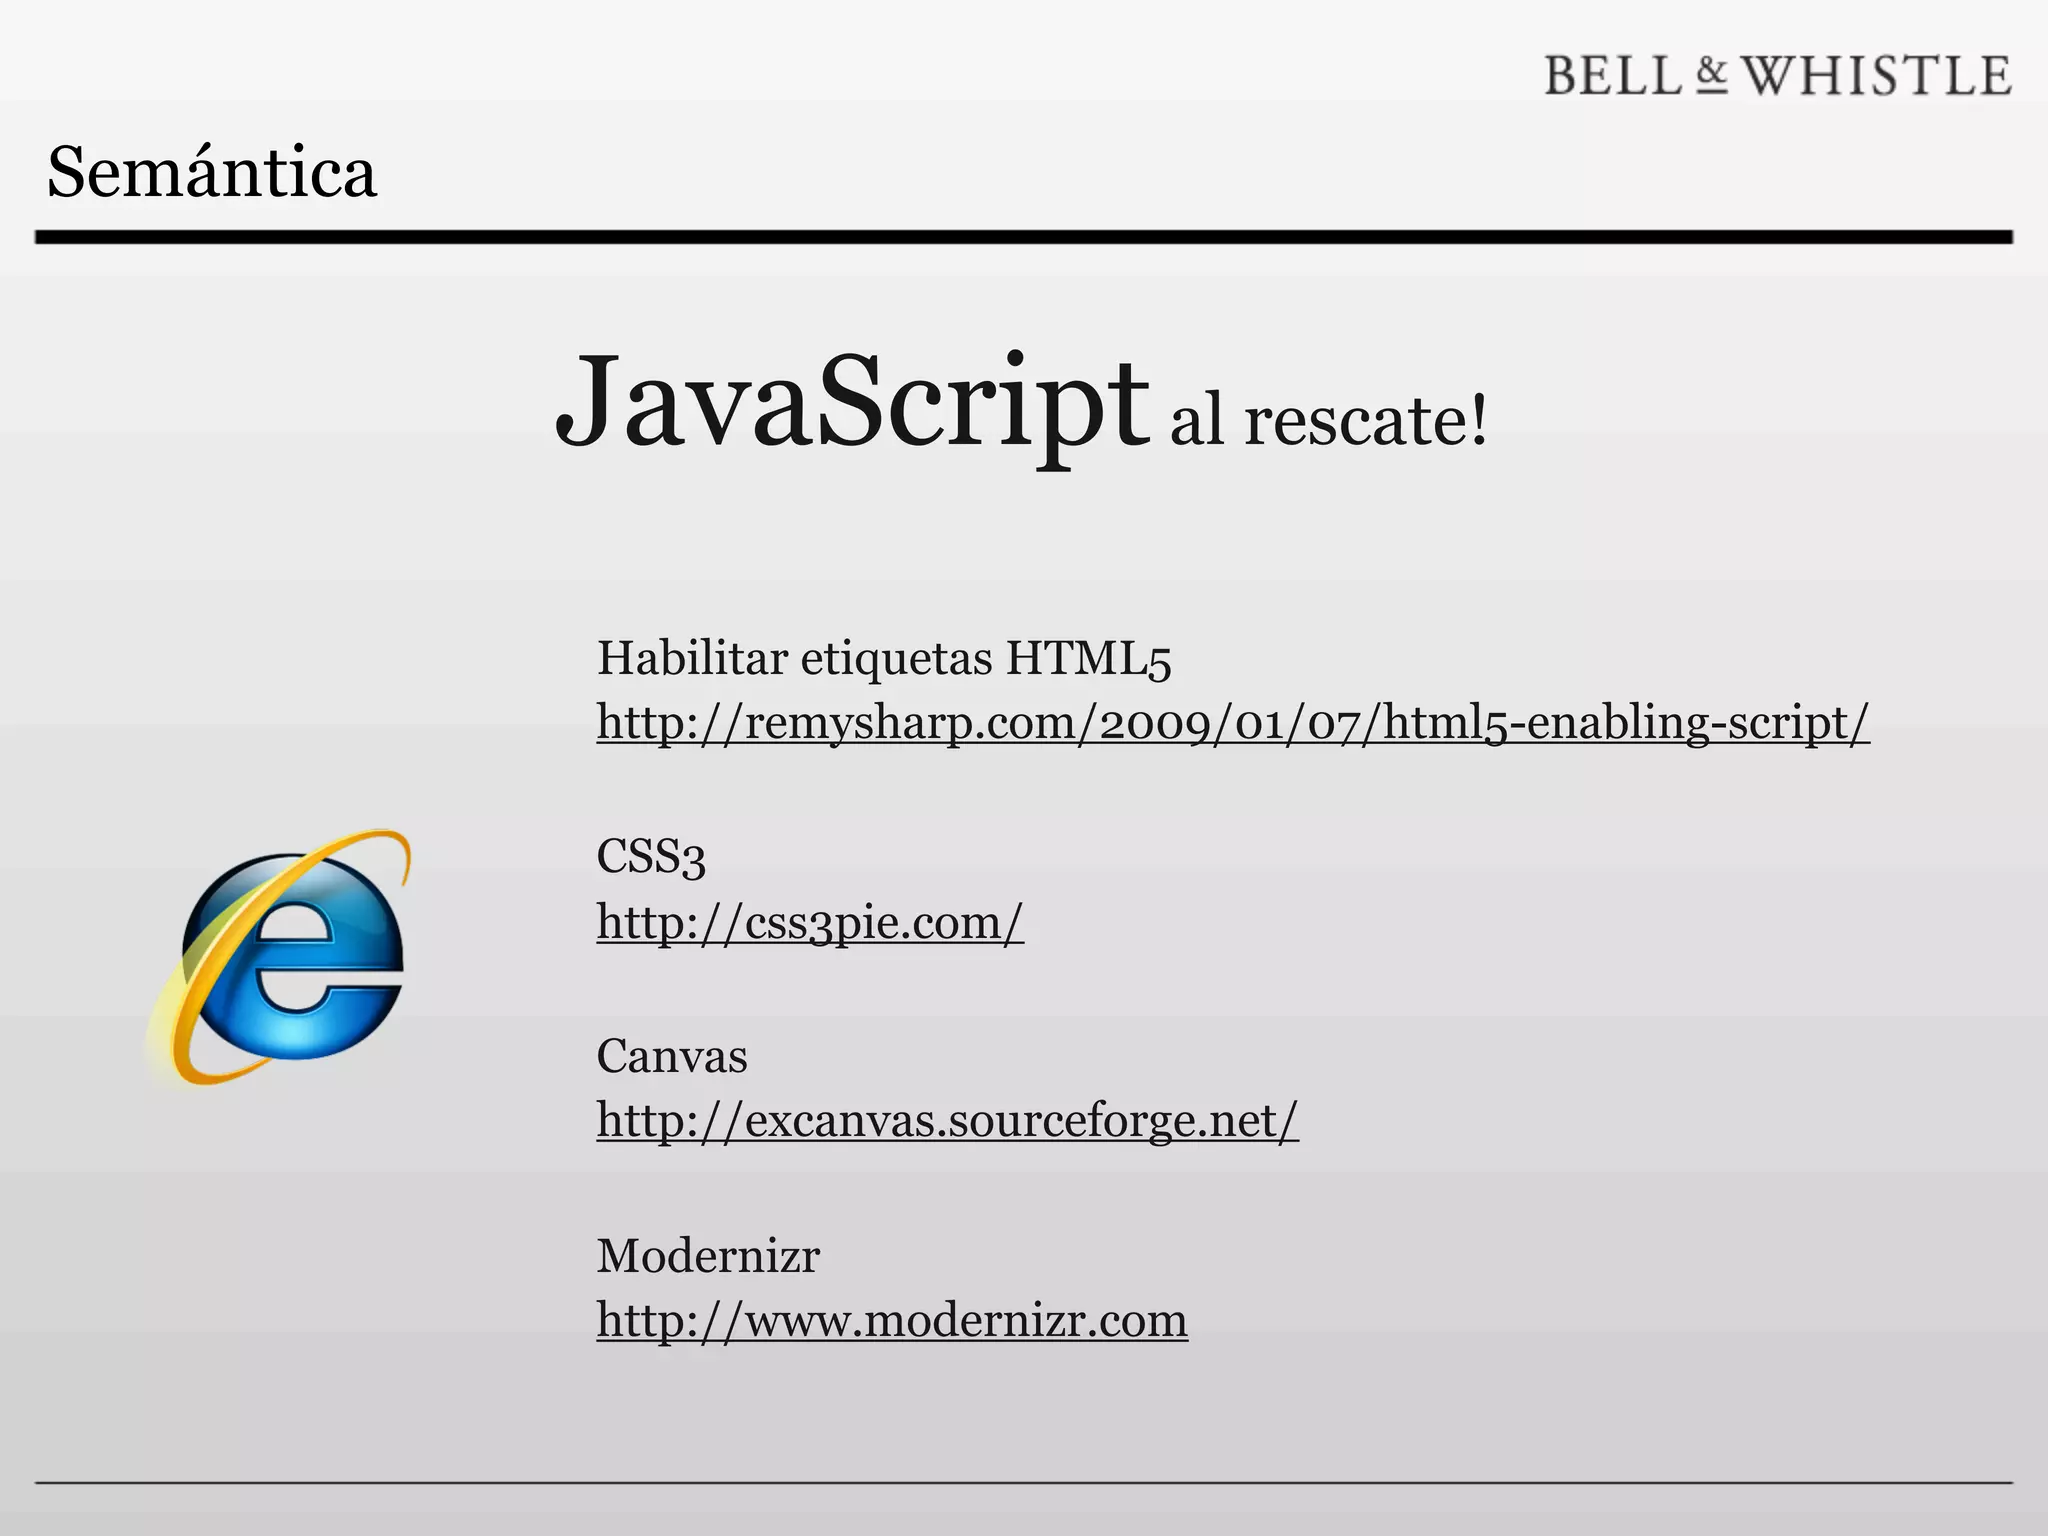Click the Bell & Whistle logo

pos(1778,76)
